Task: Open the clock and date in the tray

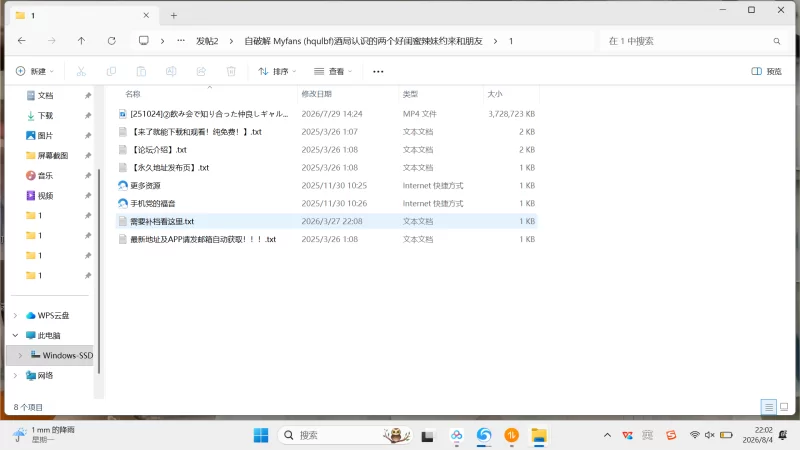Action: pyautogui.click(x=758, y=435)
